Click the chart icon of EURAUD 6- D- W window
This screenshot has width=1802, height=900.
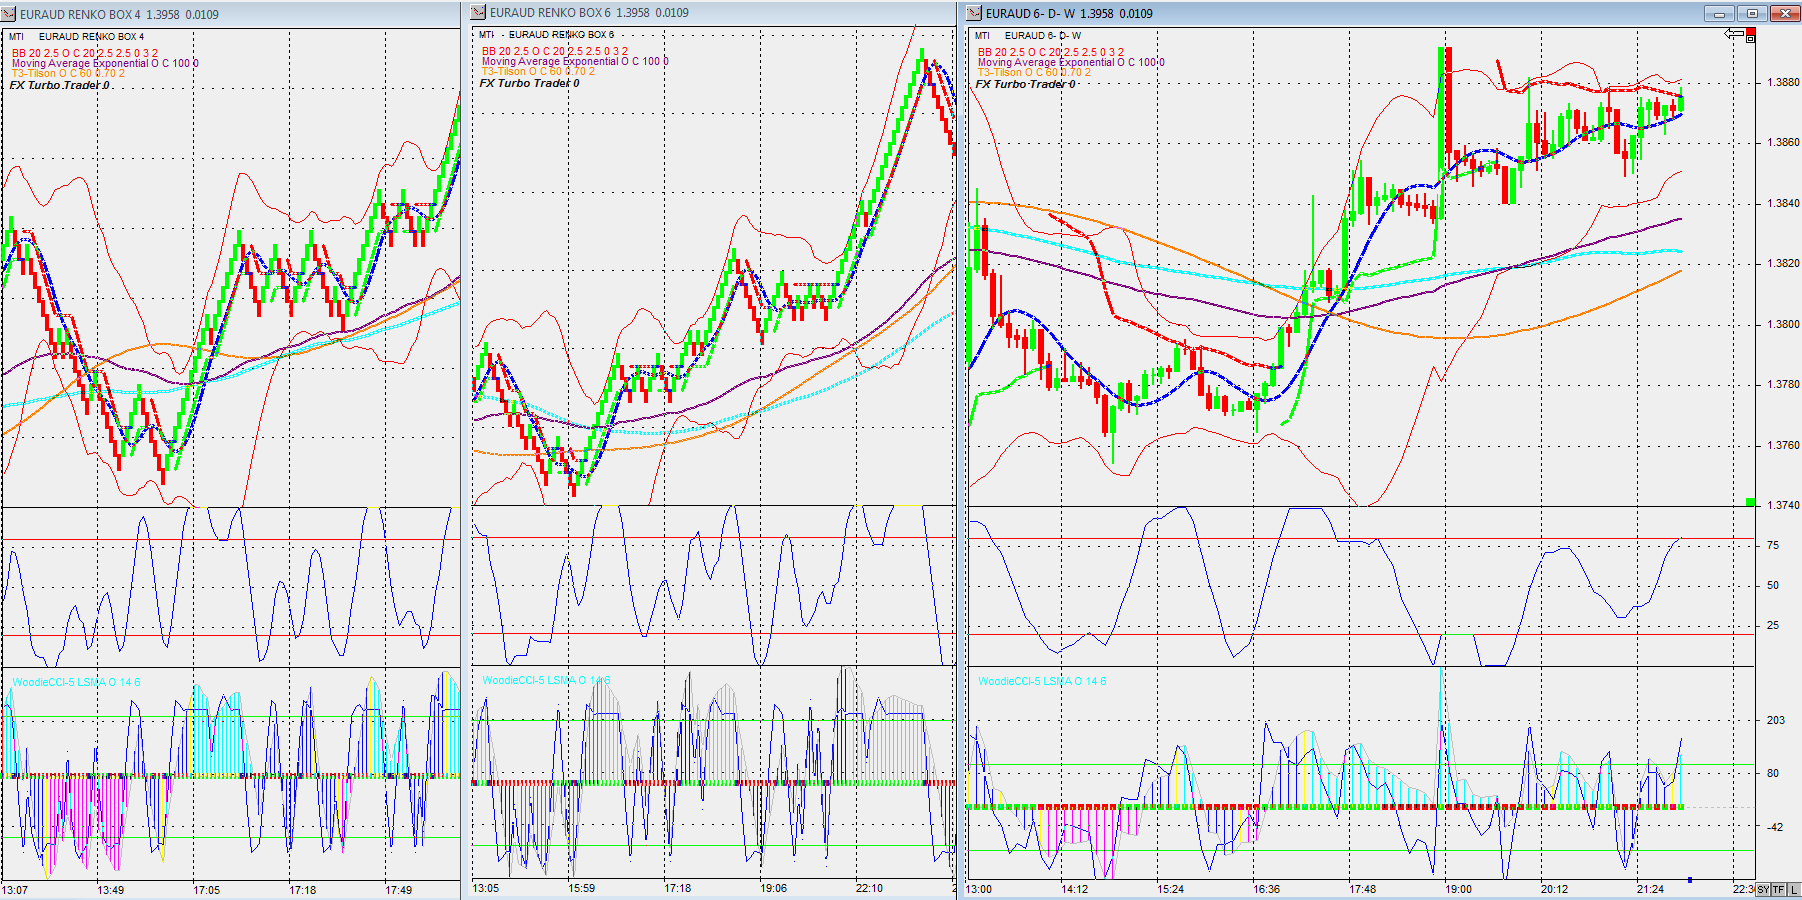point(975,13)
